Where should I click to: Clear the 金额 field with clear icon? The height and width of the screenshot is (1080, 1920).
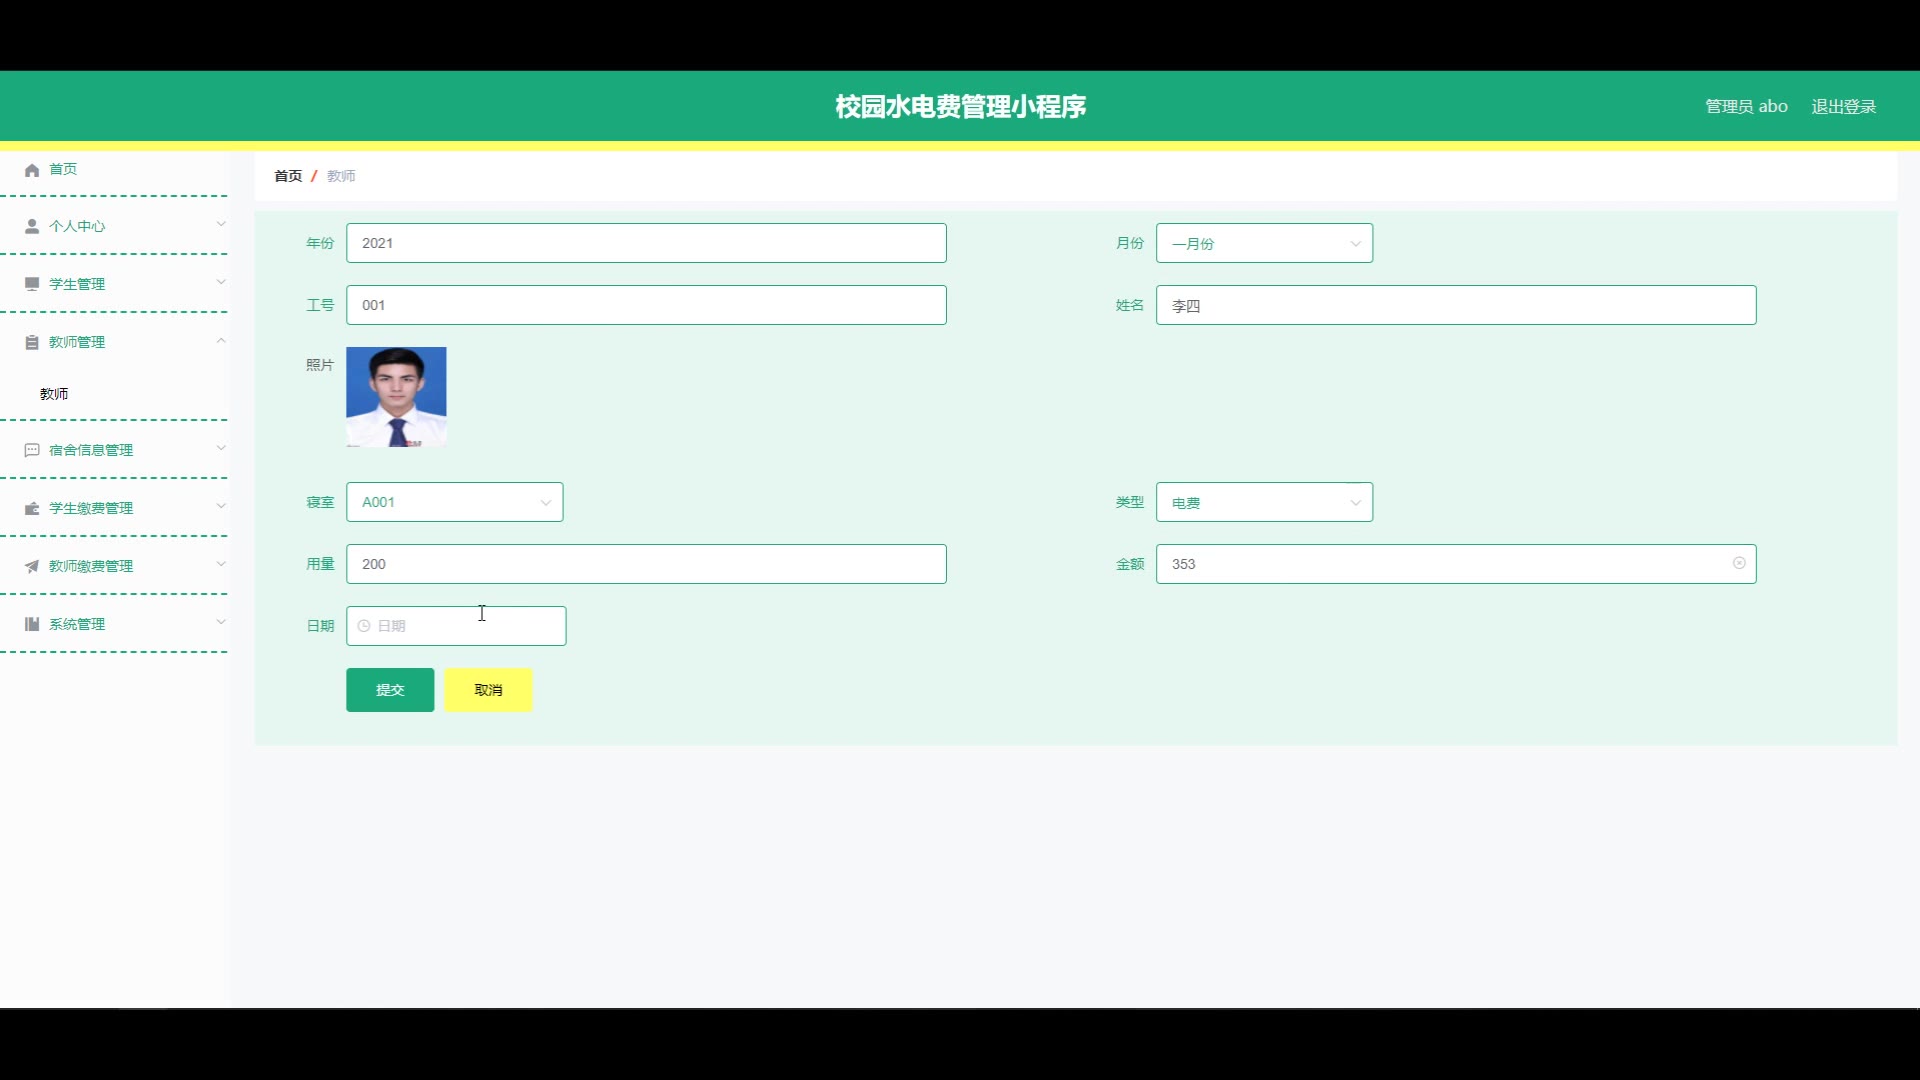click(1739, 563)
